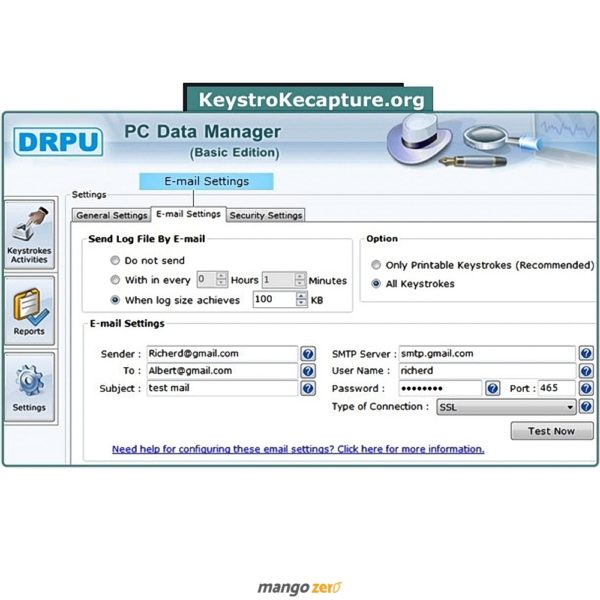Decrease the Minutes spinner value

[x=300, y=283]
